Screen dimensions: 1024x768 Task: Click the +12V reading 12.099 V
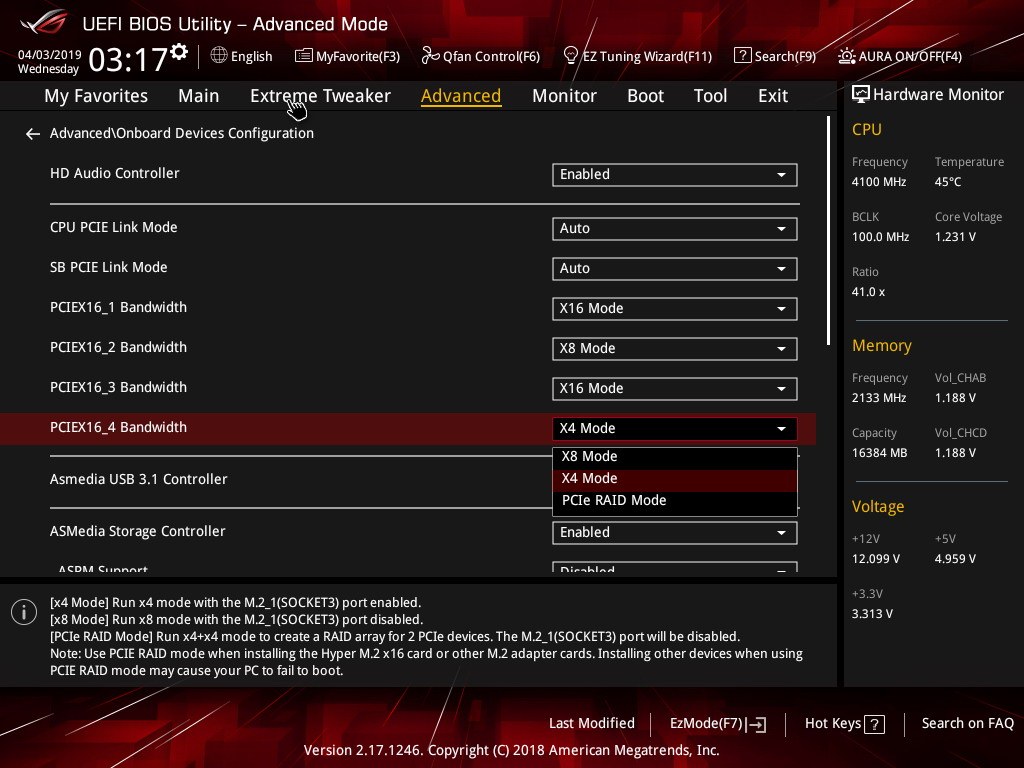(876, 559)
